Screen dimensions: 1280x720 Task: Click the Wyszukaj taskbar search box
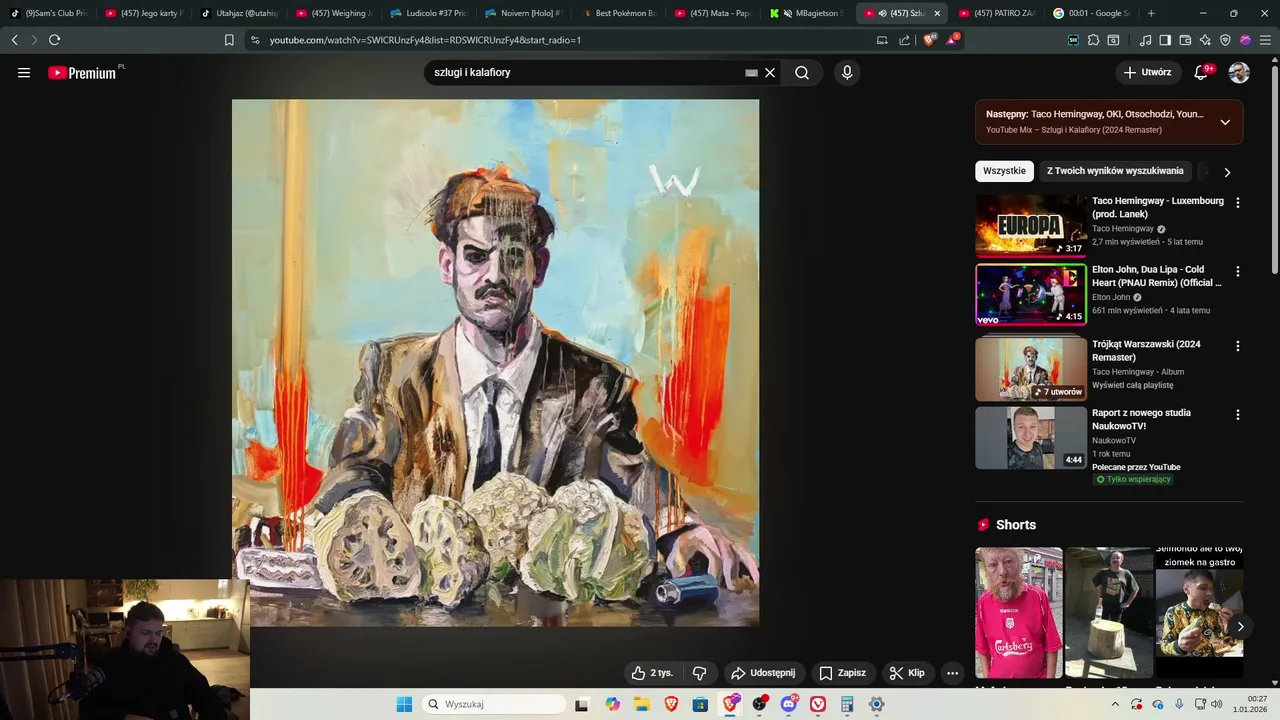(494, 704)
